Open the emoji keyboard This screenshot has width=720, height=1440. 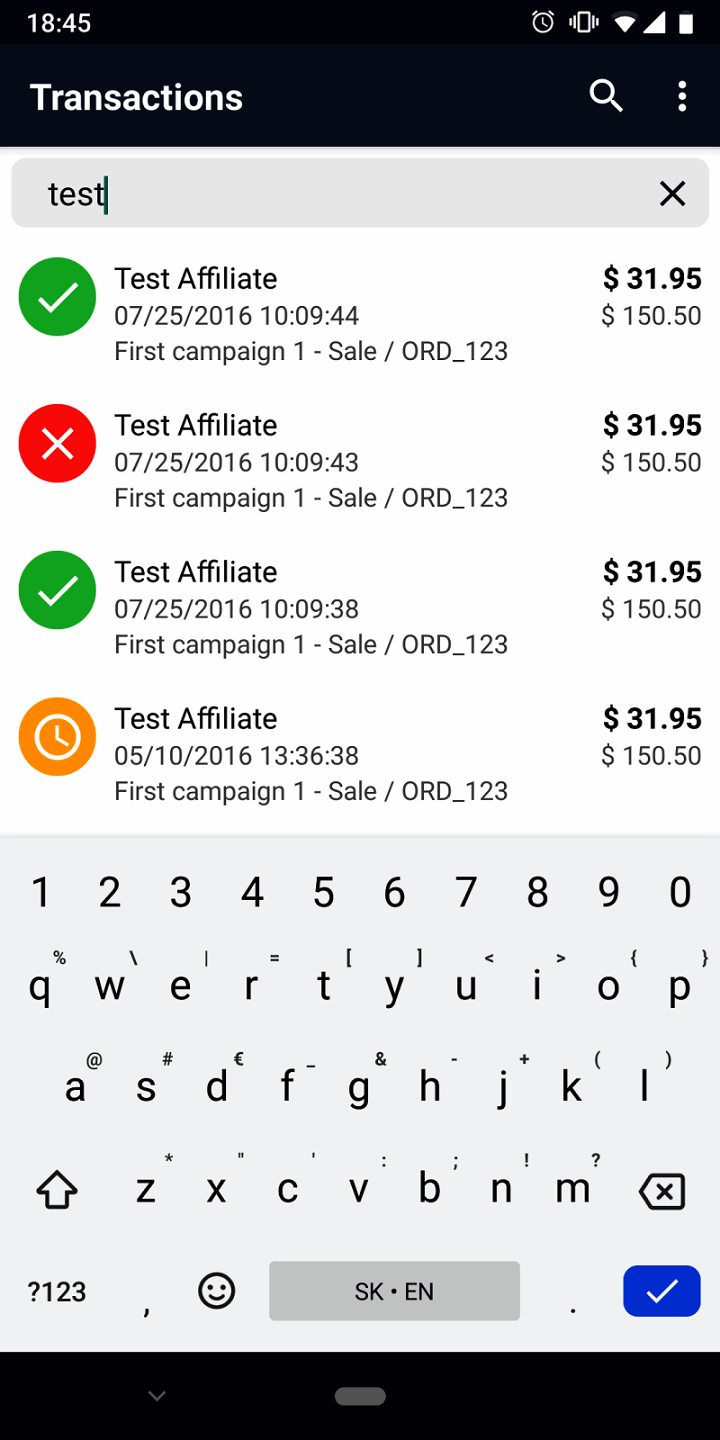tap(217, 1291)
